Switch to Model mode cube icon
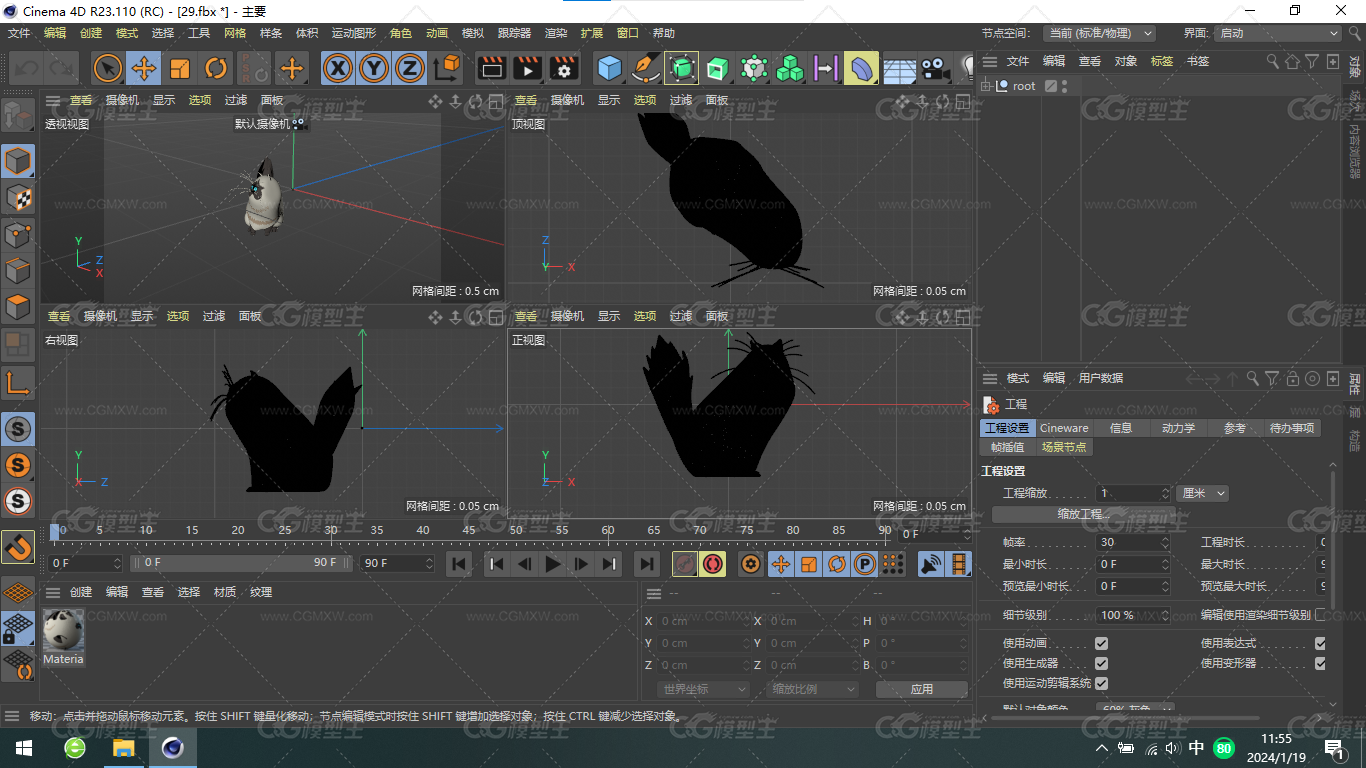 (x=18, y=161)
